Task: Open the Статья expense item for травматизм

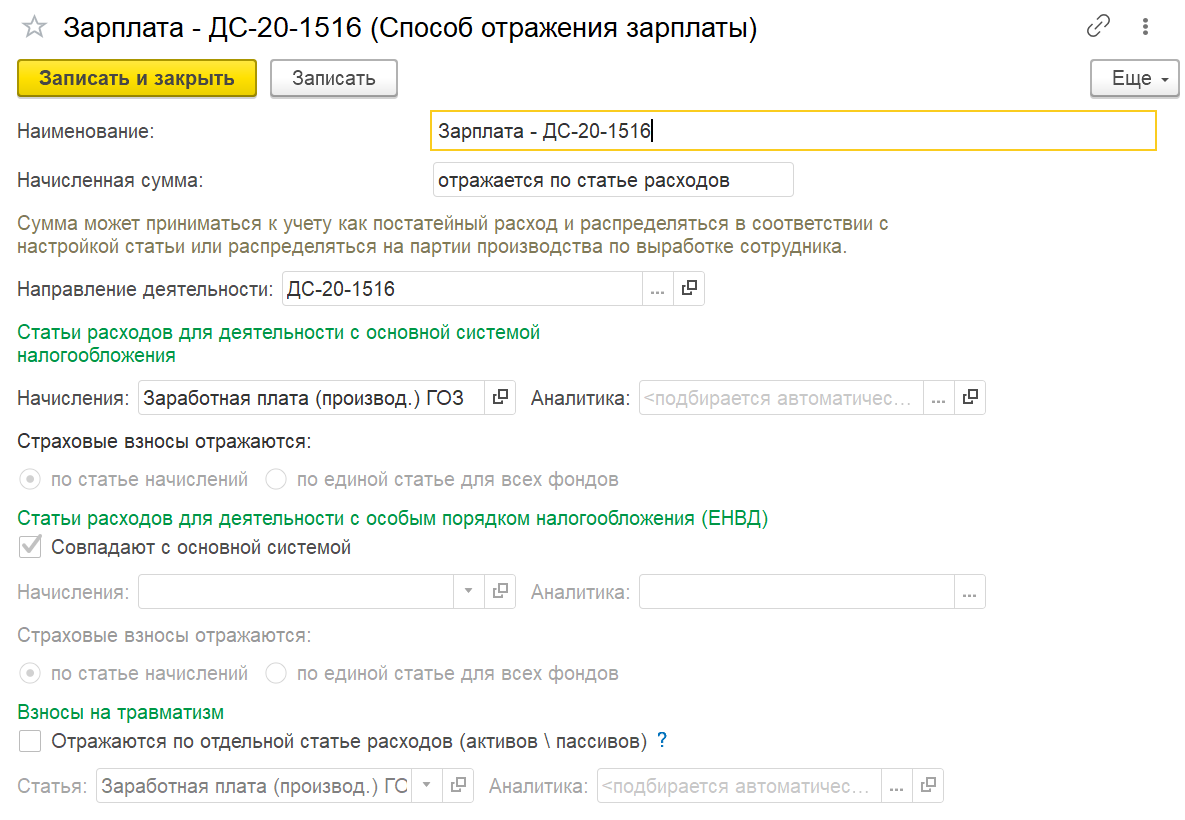Action: point(457,786)
